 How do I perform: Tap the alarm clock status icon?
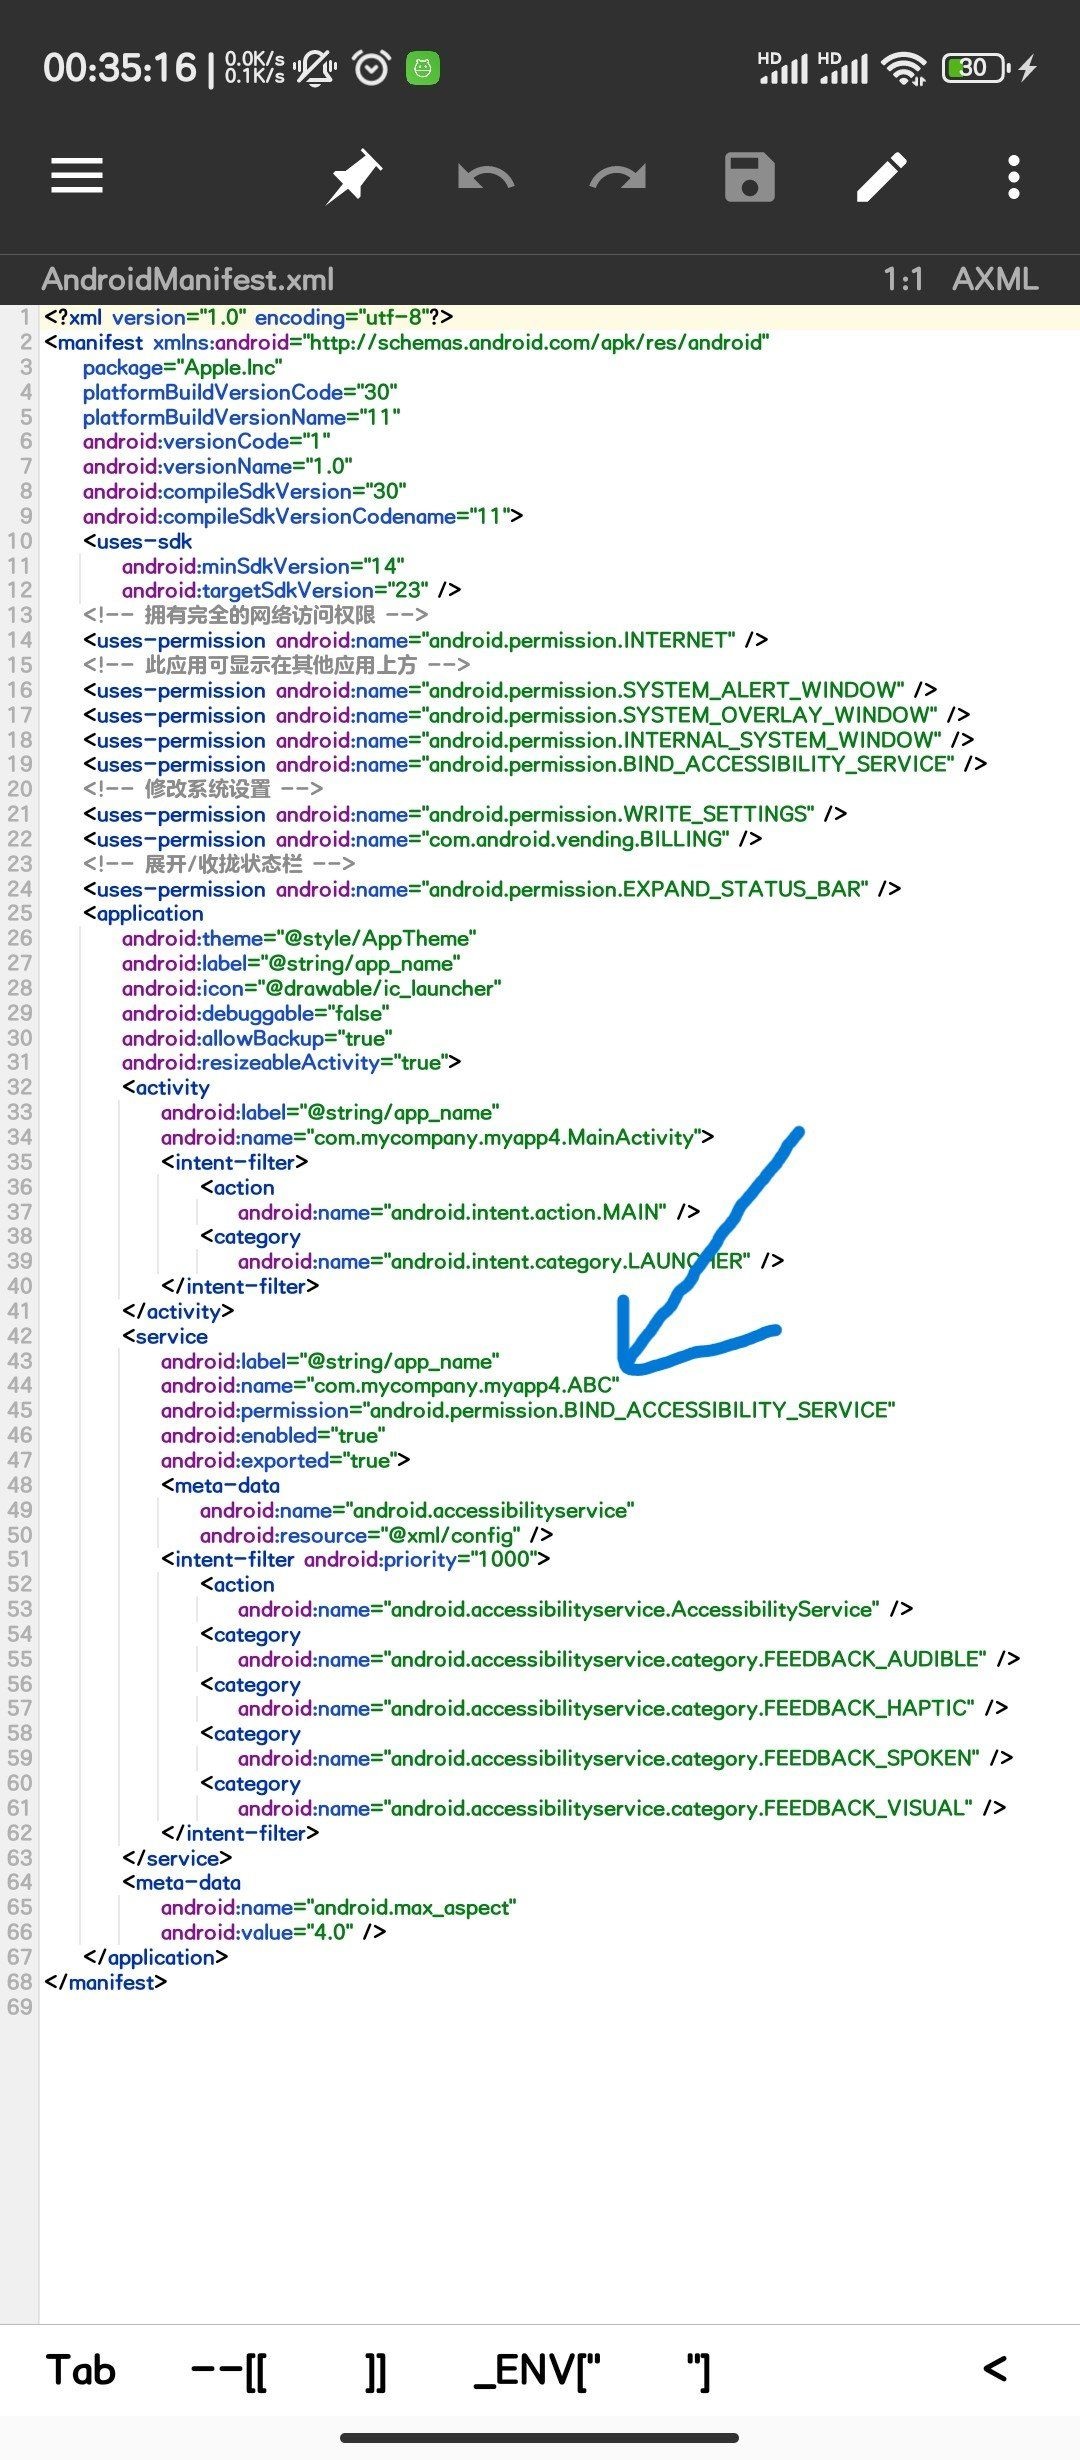coord(372,68)
